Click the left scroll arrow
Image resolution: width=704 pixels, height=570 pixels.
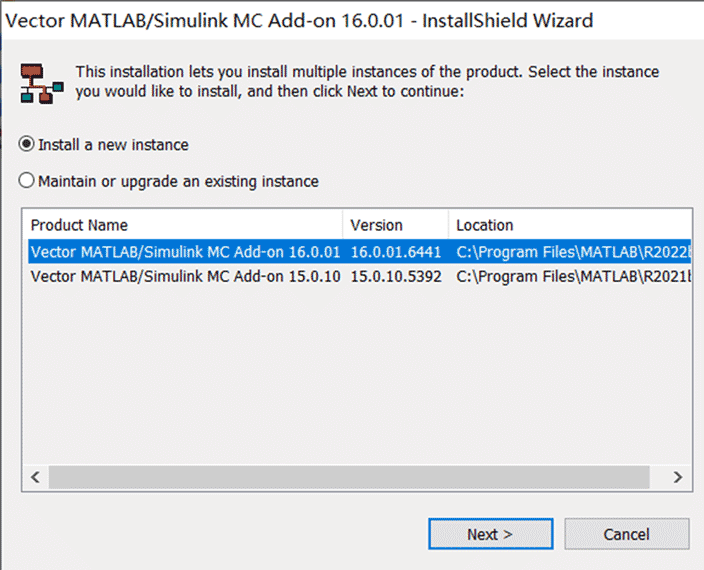pos(35,477)
